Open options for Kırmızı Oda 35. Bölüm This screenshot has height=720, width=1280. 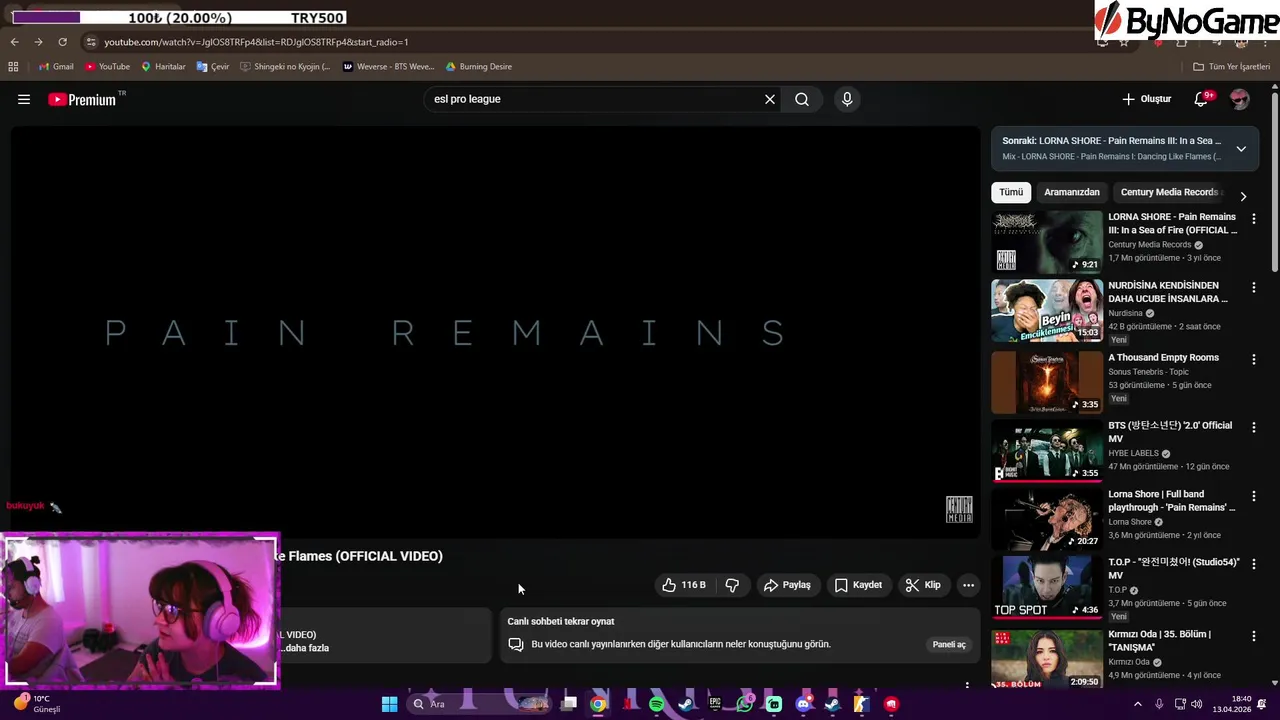tap(1253, 636)
